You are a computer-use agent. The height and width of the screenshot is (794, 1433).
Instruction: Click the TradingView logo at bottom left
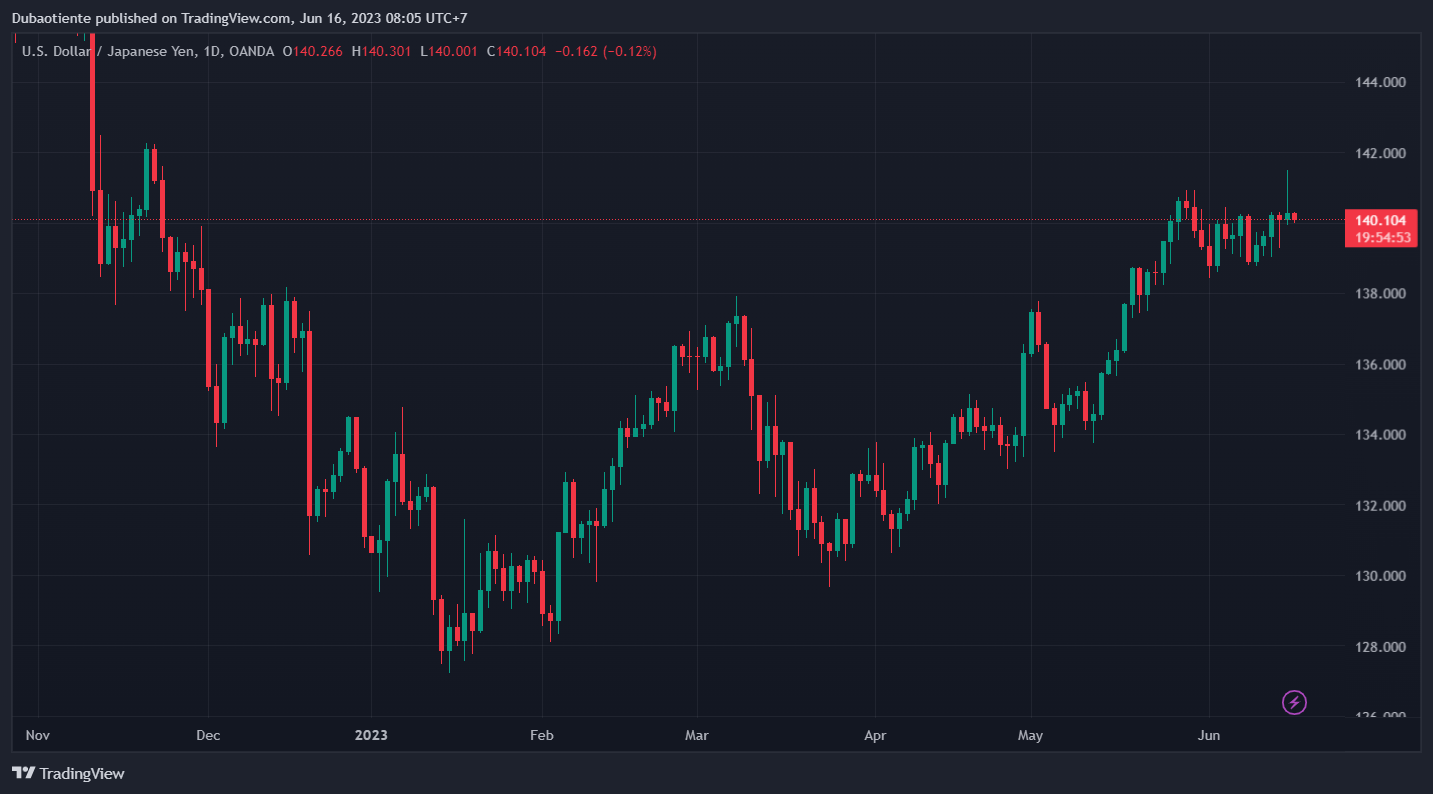[68, 773]
